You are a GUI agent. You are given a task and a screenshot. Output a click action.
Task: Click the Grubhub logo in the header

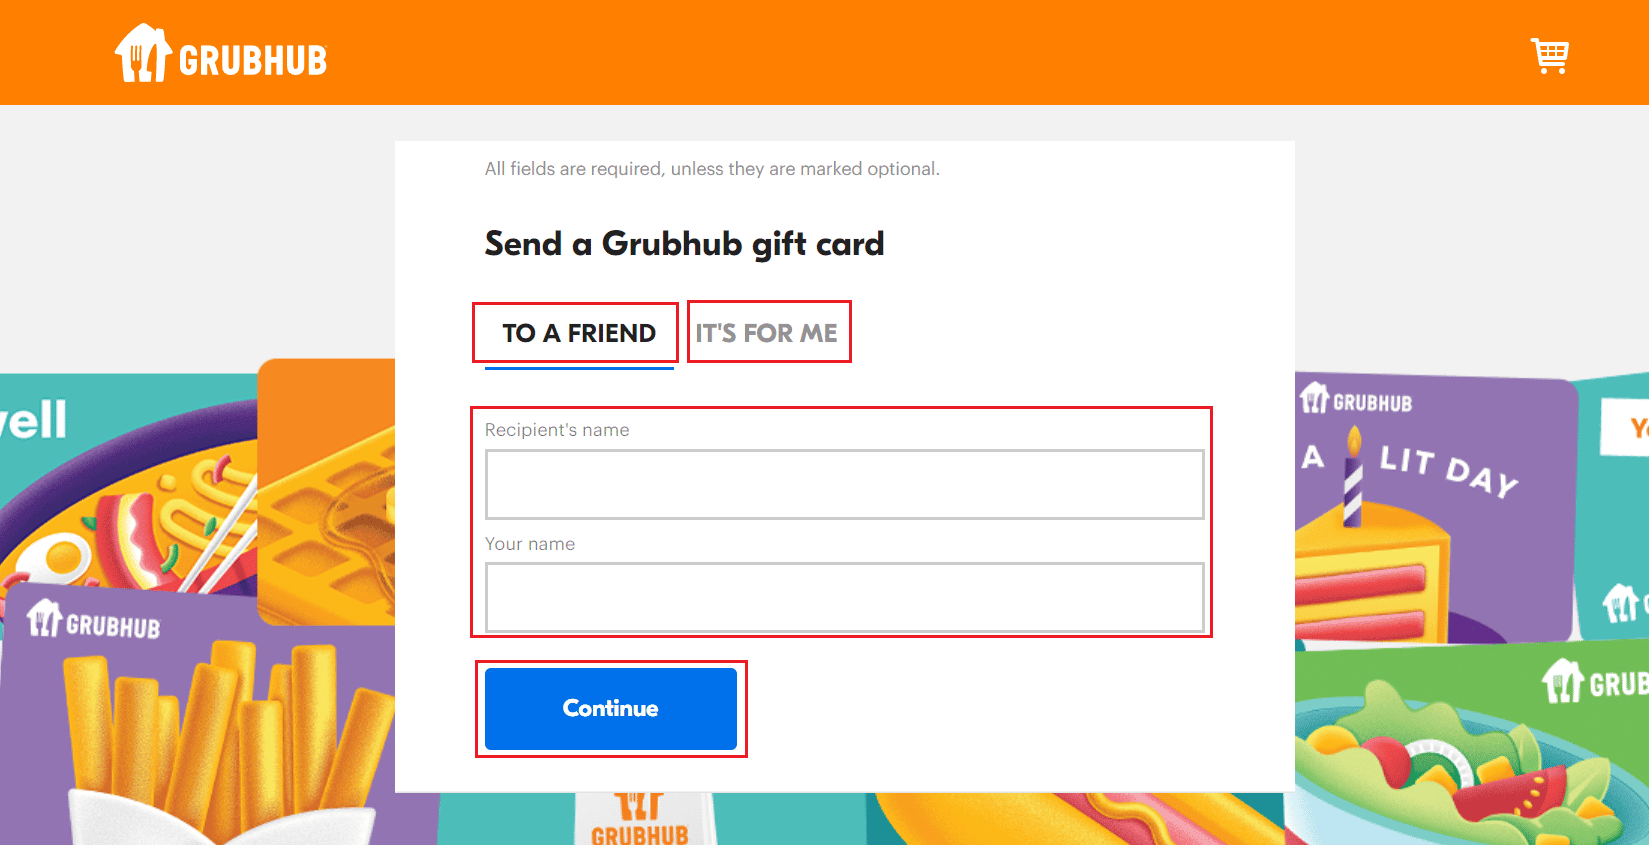[221, 54]
